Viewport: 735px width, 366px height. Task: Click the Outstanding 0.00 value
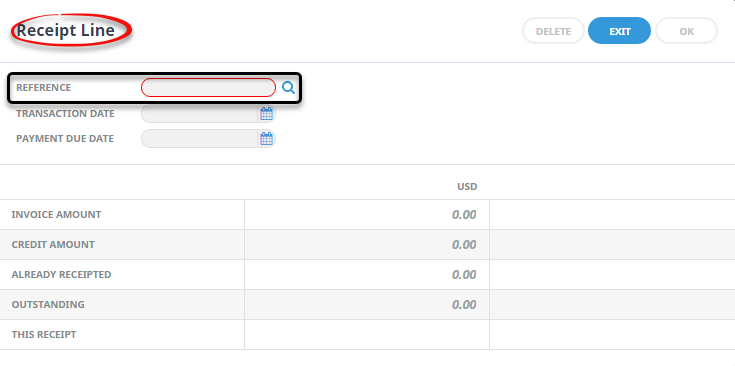point(464,305)
